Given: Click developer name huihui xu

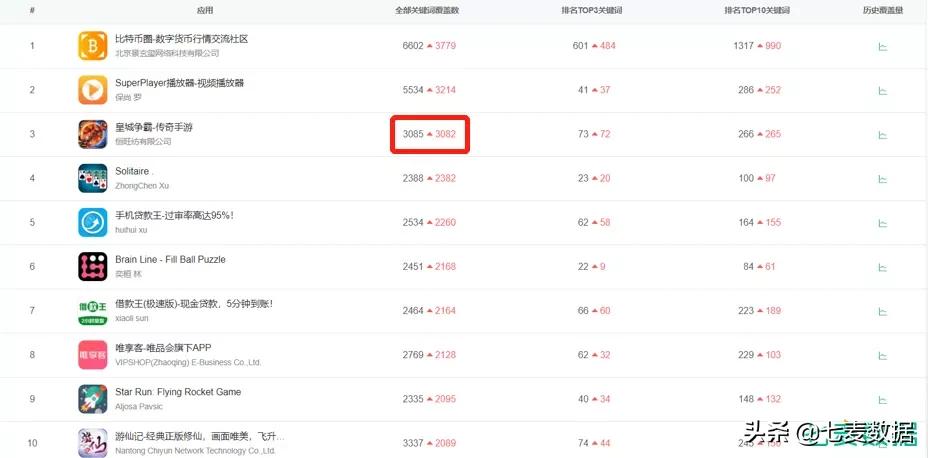Looking at the screenshot, I should click(x=131, y=230).
